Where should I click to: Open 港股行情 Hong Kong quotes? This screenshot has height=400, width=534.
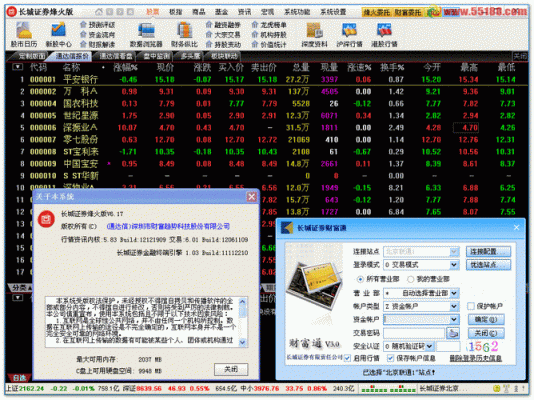[x=384, y=34]
